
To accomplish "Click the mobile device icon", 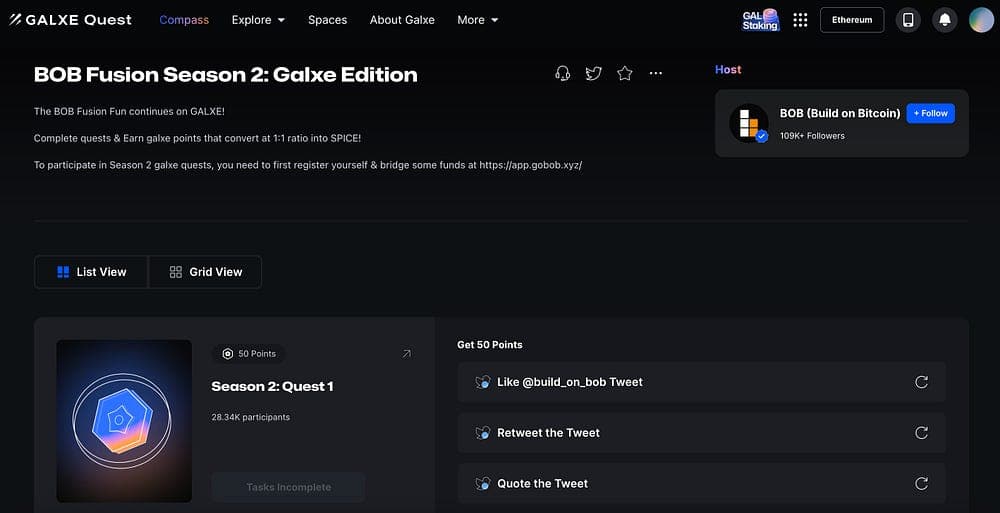I will 908,20.
